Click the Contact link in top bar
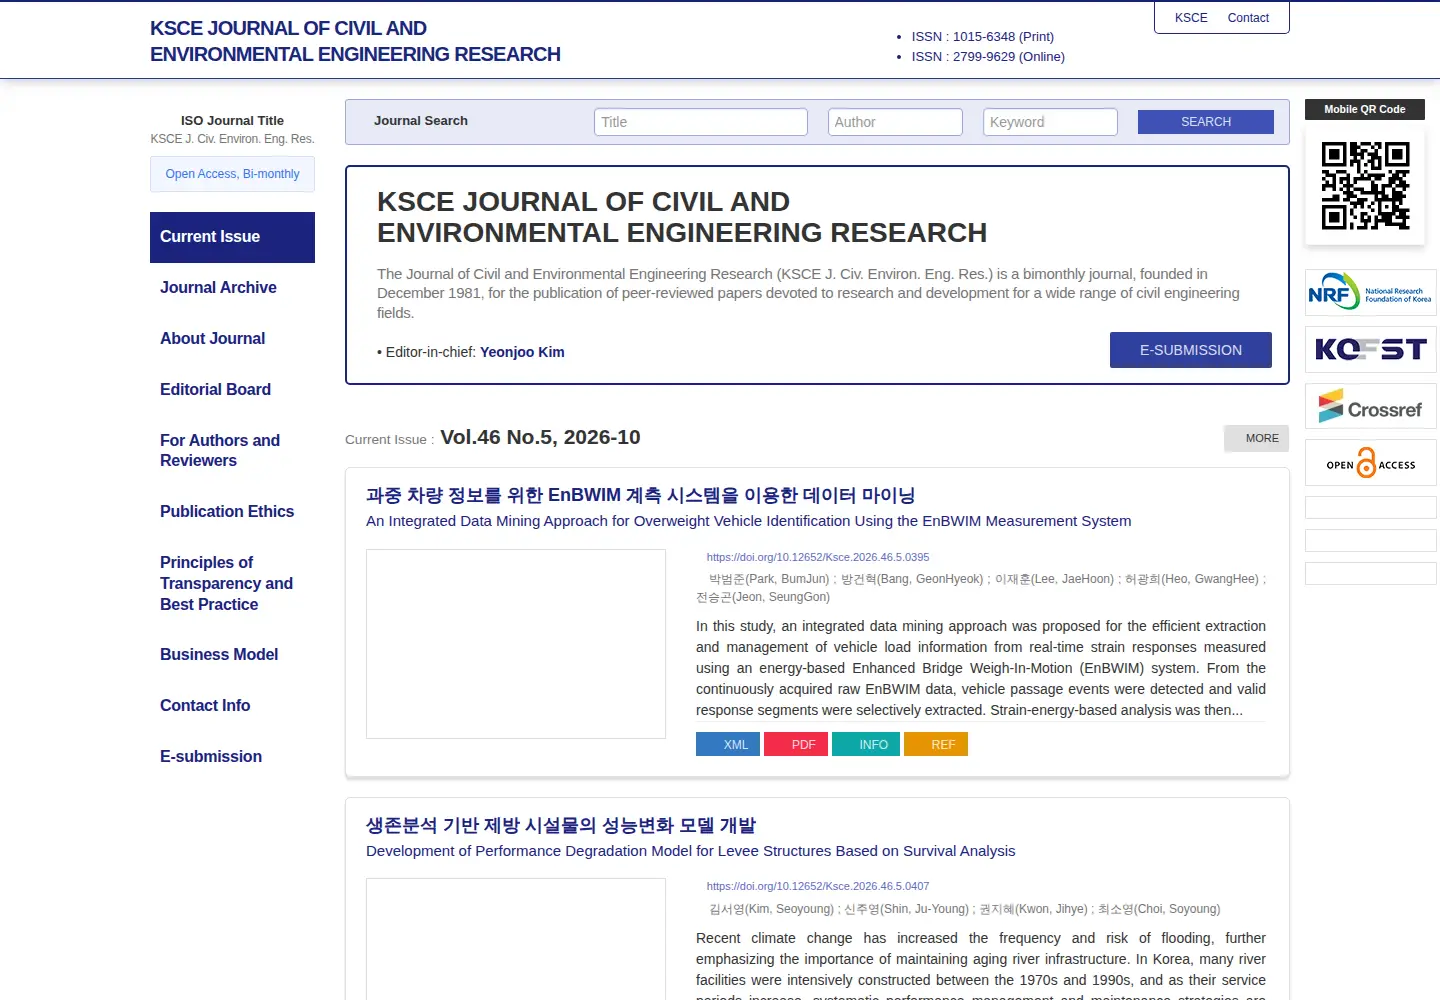 [1248, 18]
